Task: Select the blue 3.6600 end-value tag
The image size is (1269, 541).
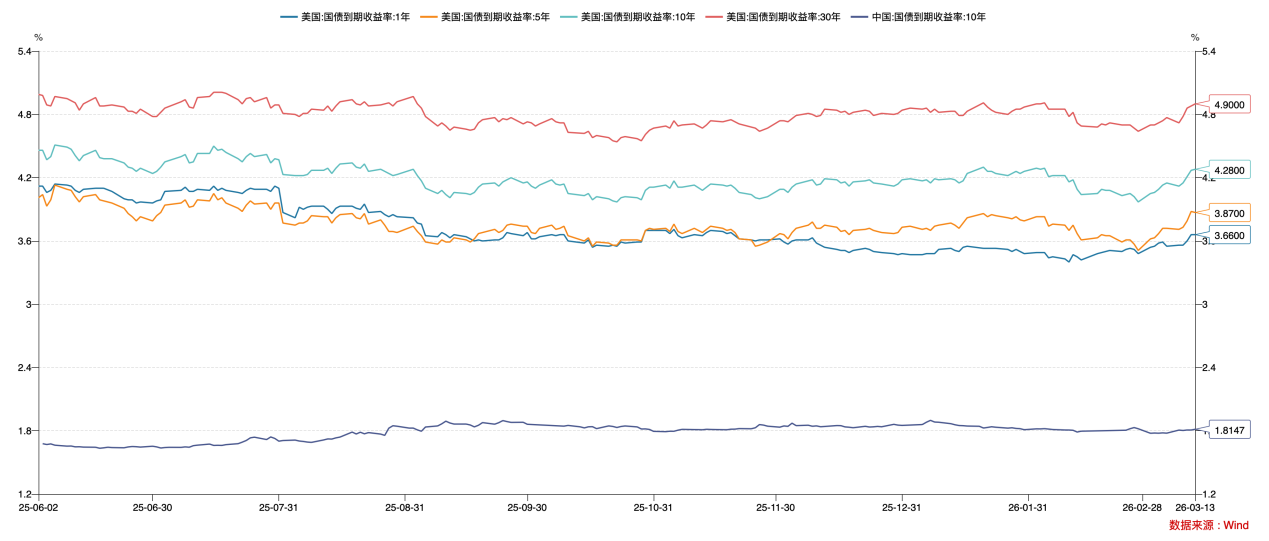Action: 1229,235
